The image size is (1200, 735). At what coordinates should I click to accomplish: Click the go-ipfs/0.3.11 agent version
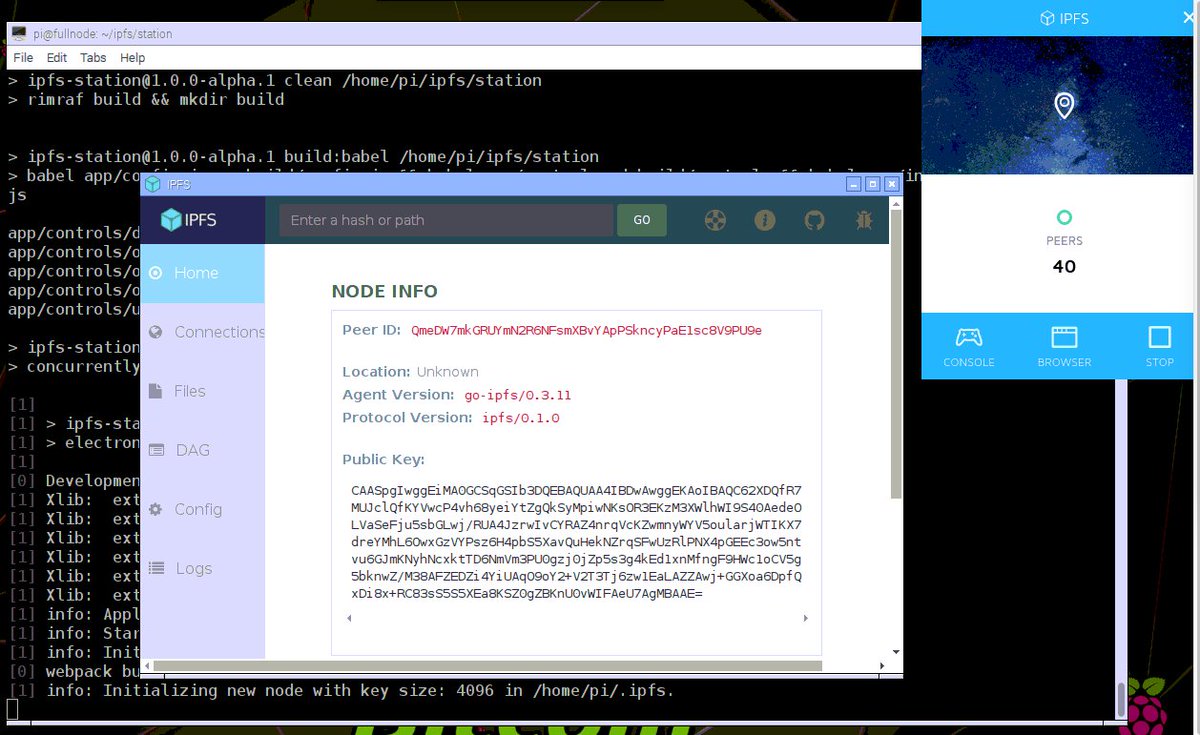click(518, 395)
